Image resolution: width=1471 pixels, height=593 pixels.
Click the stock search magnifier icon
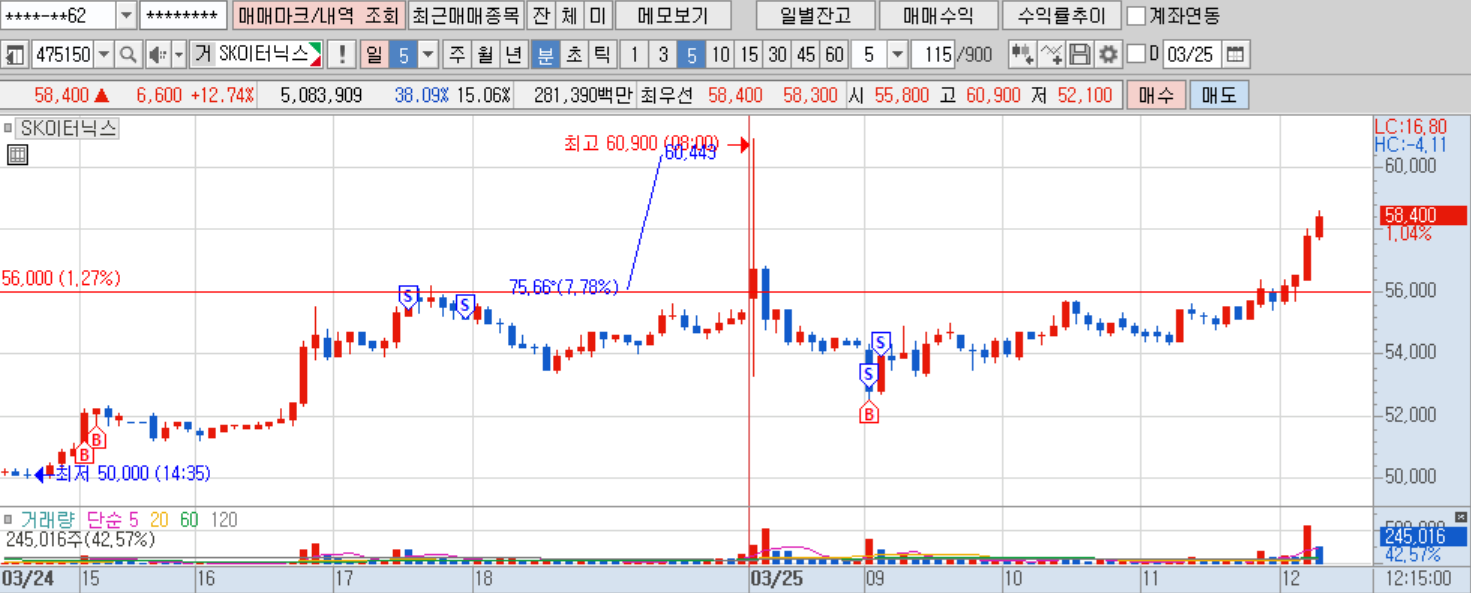coord(128,54)
